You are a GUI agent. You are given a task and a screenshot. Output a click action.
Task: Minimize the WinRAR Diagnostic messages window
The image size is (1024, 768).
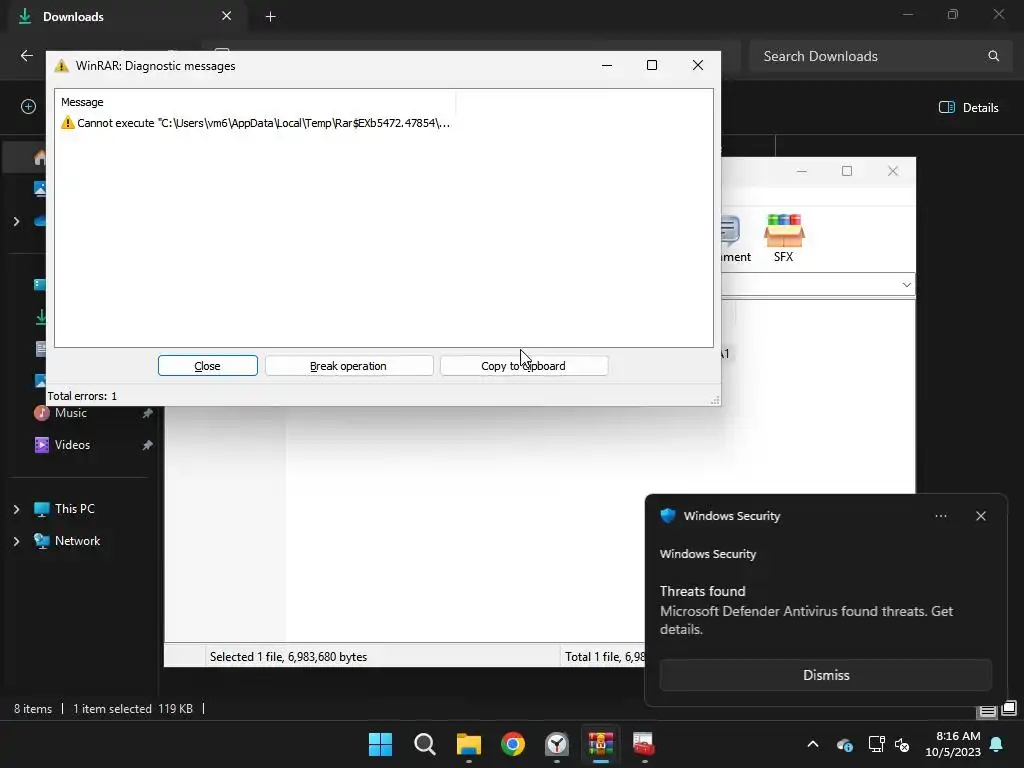point(607,65)
